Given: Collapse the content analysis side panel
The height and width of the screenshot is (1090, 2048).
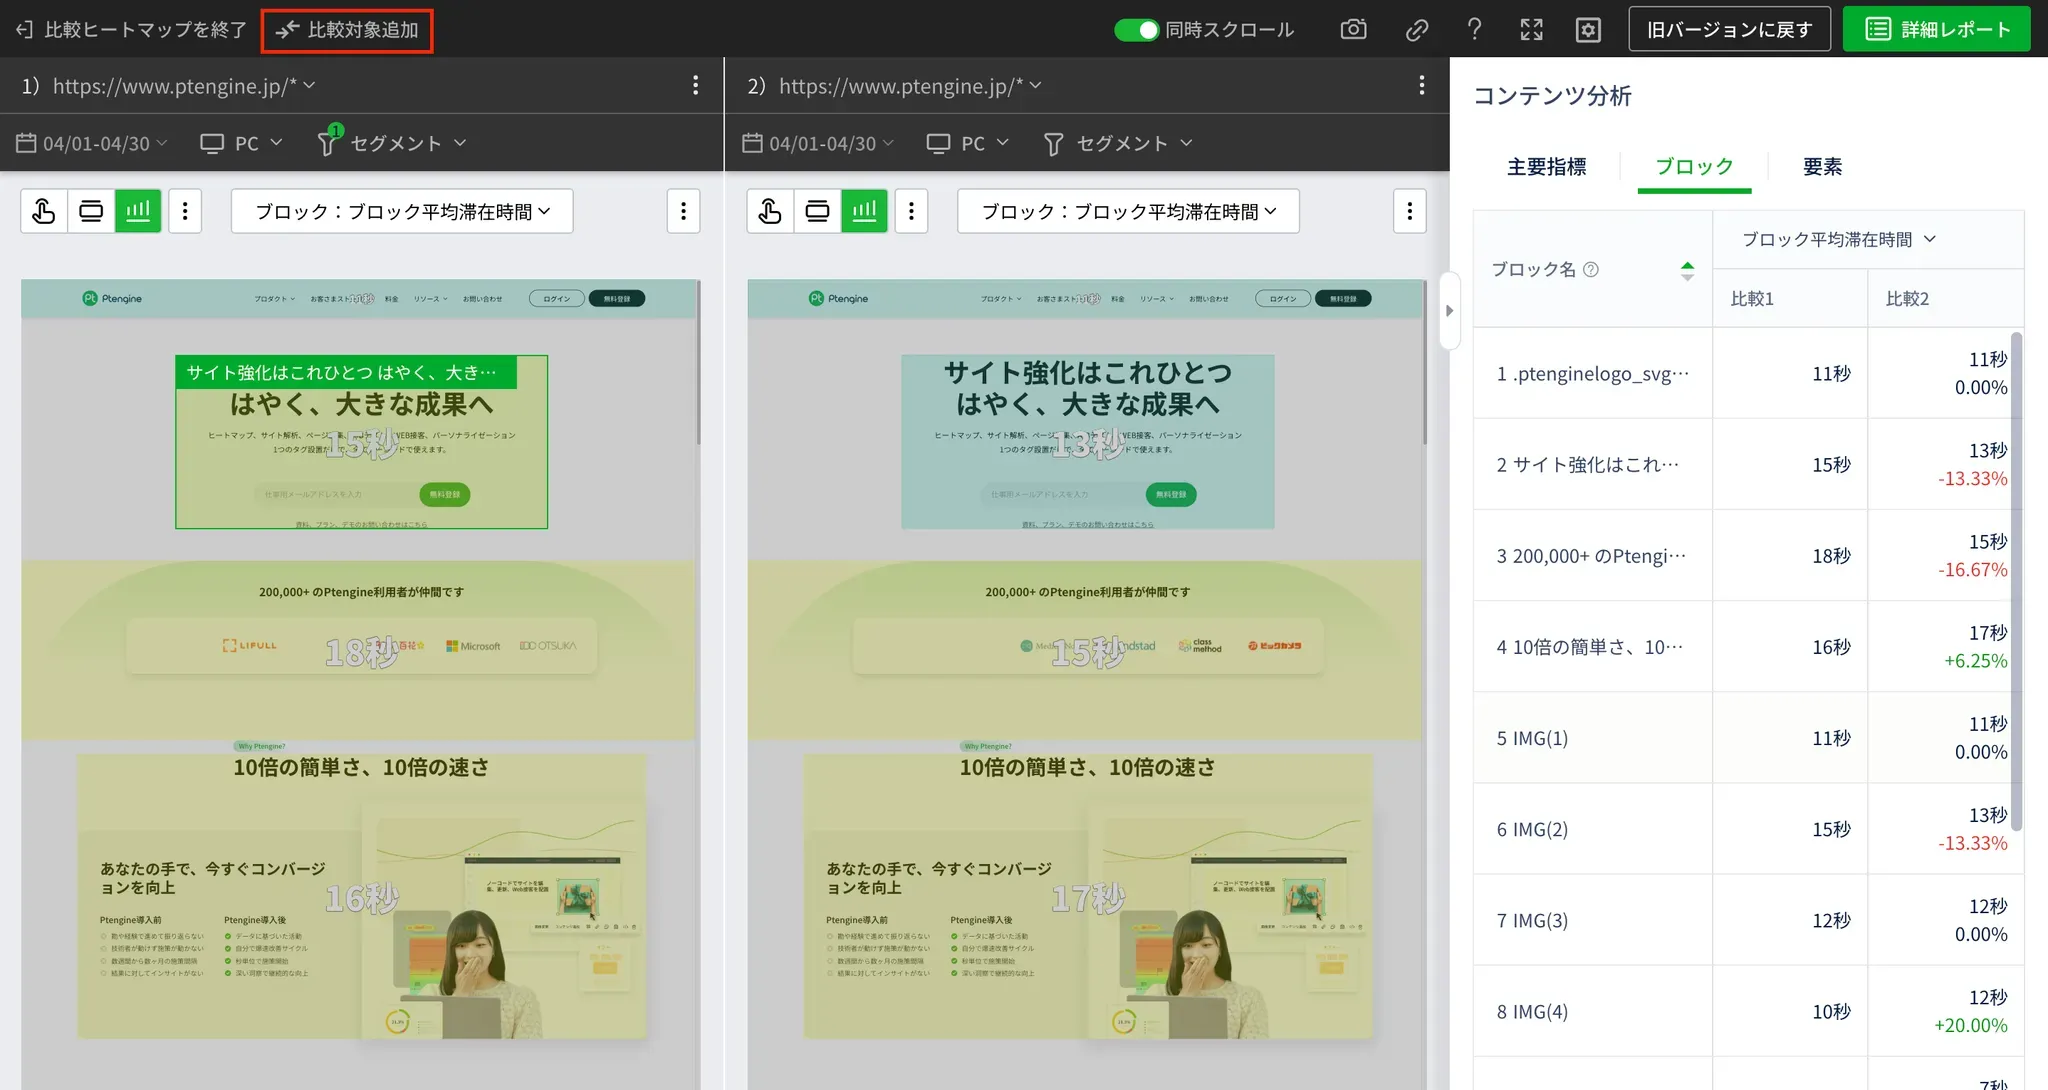Looking at the screenshot, I should coord(1449,310).
